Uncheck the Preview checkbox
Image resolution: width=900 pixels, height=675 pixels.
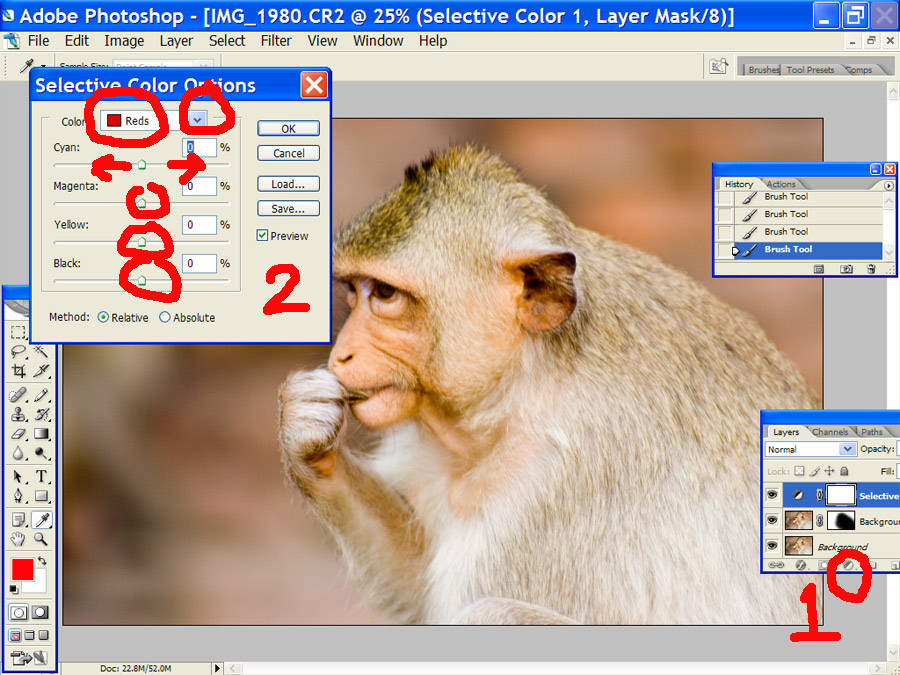[262, 236]
